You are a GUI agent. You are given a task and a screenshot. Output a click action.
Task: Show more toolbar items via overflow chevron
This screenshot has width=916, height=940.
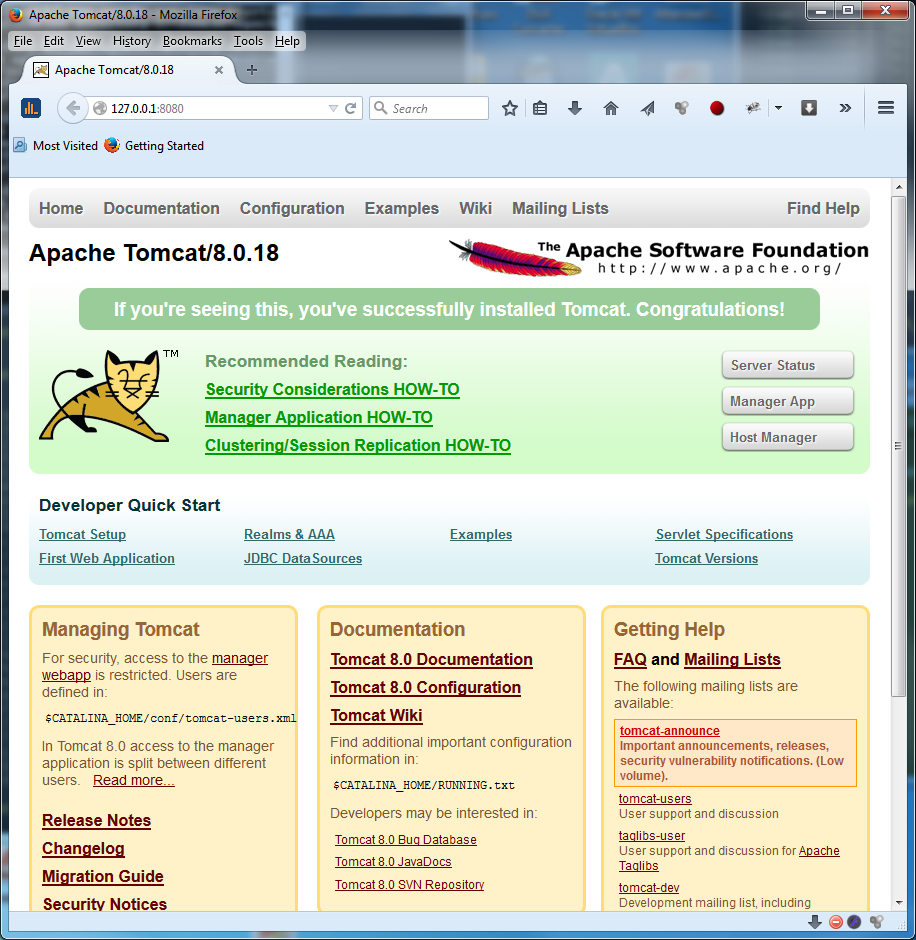click(x=845, y=108)
